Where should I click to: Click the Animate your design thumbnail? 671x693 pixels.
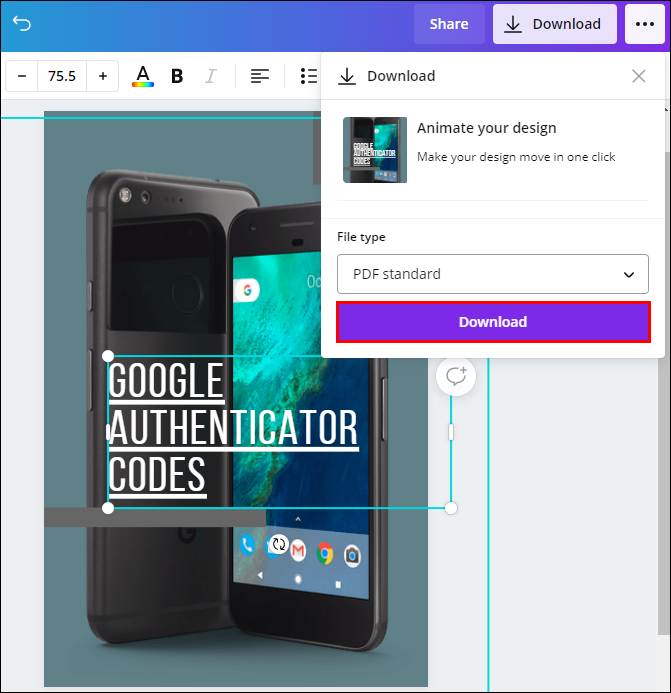click(375, 150)
